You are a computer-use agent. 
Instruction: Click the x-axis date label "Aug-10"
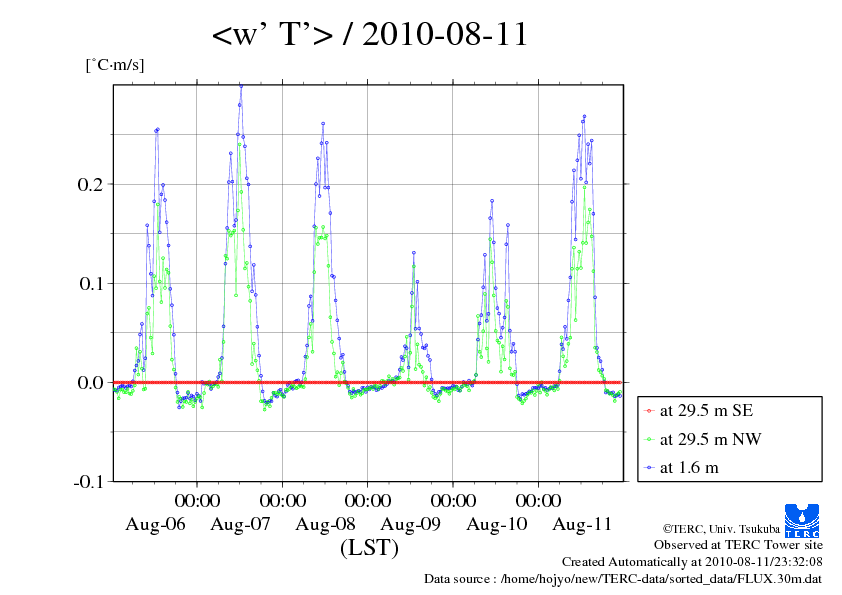pos(497,524)
